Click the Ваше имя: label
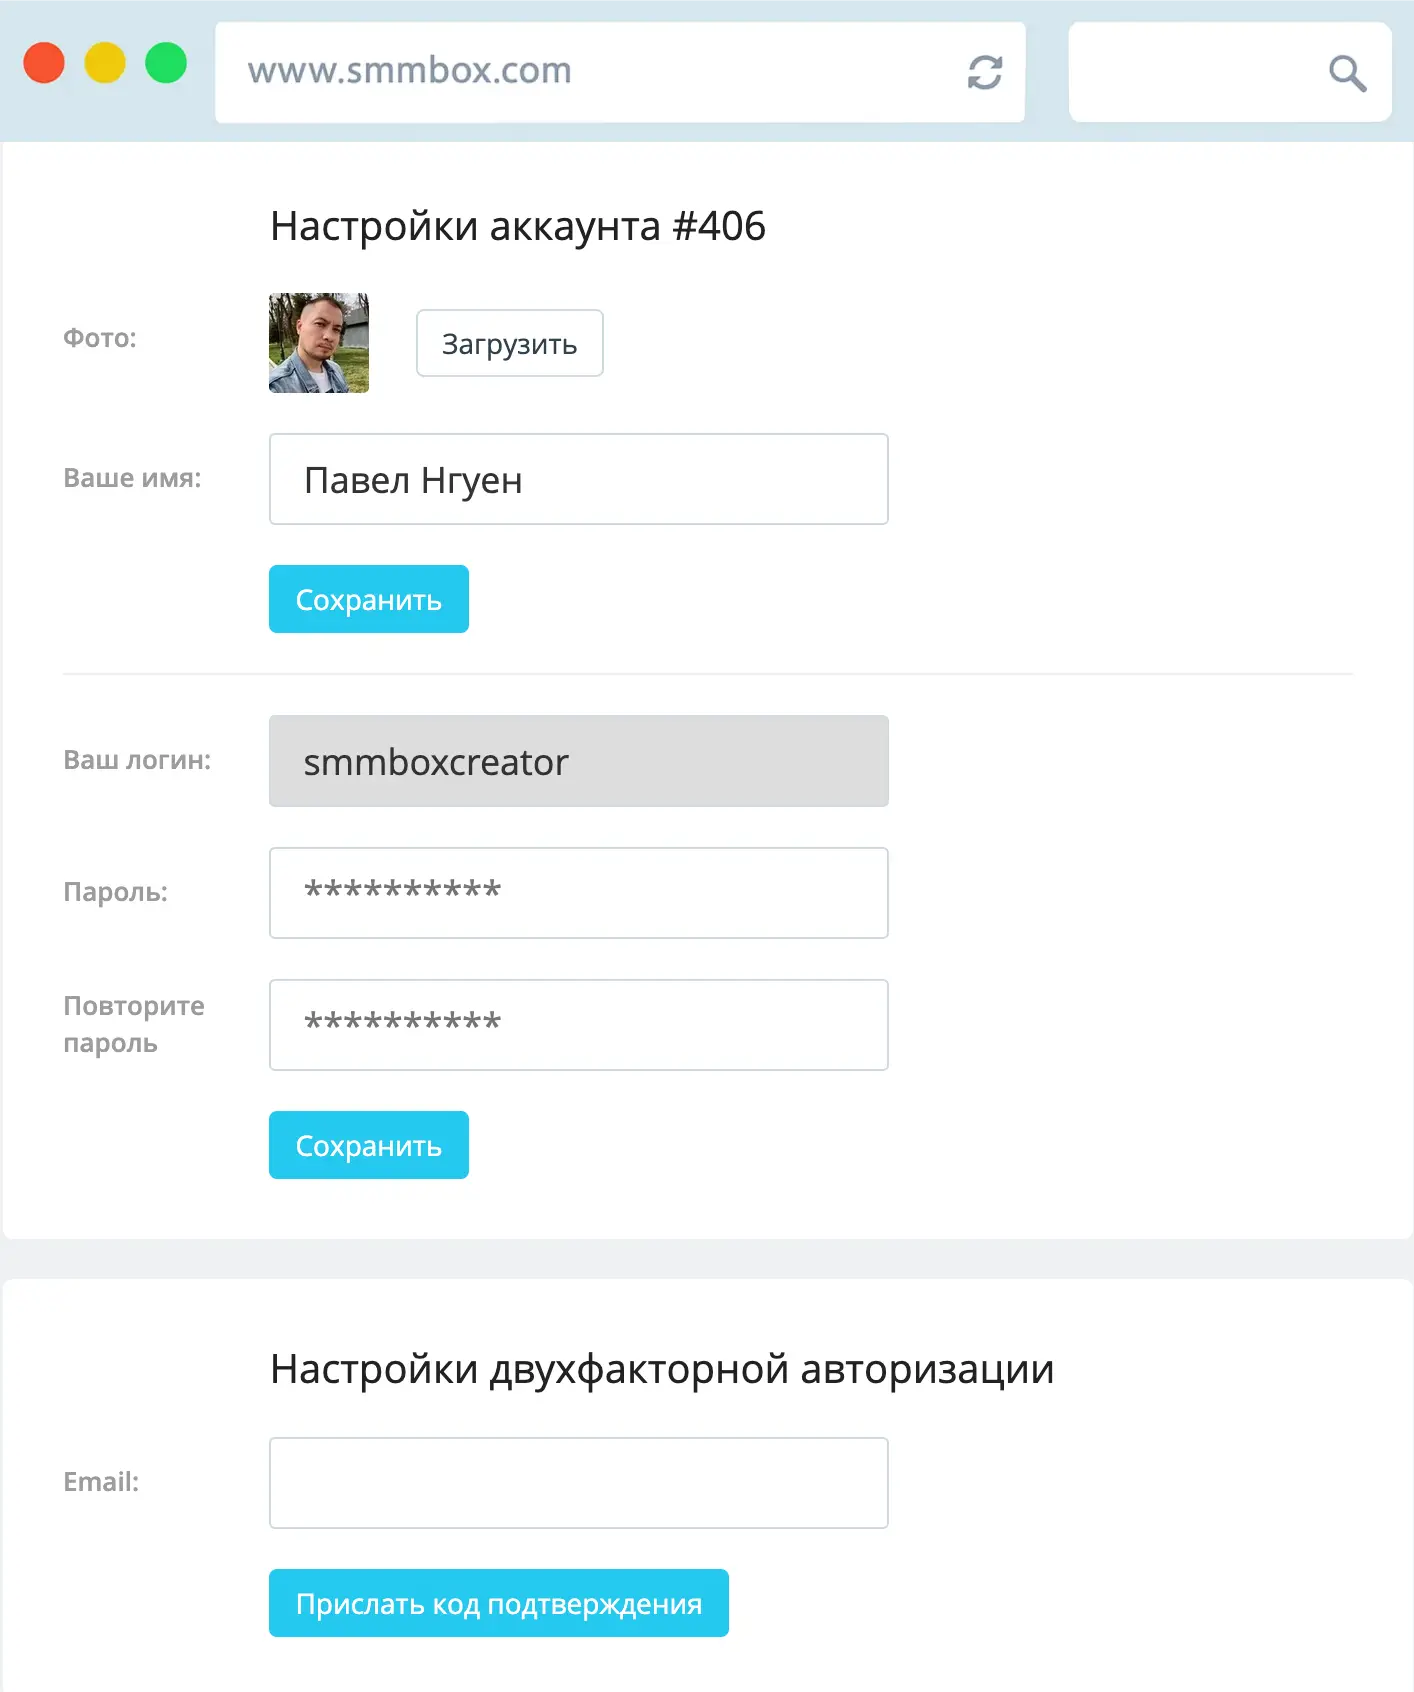This screenshot has height=1692, width=1414. [x=132, y=478]
